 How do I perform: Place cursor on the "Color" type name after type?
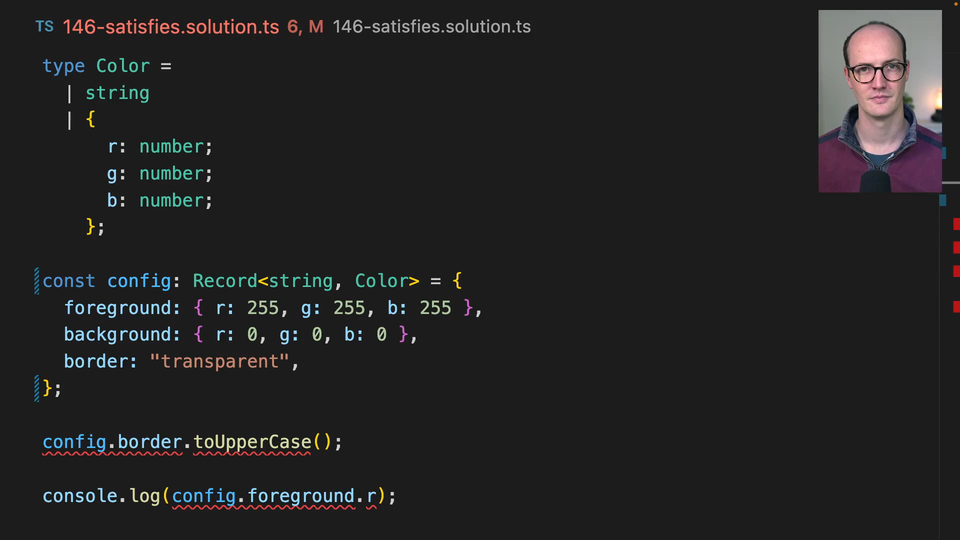[122, 66]
